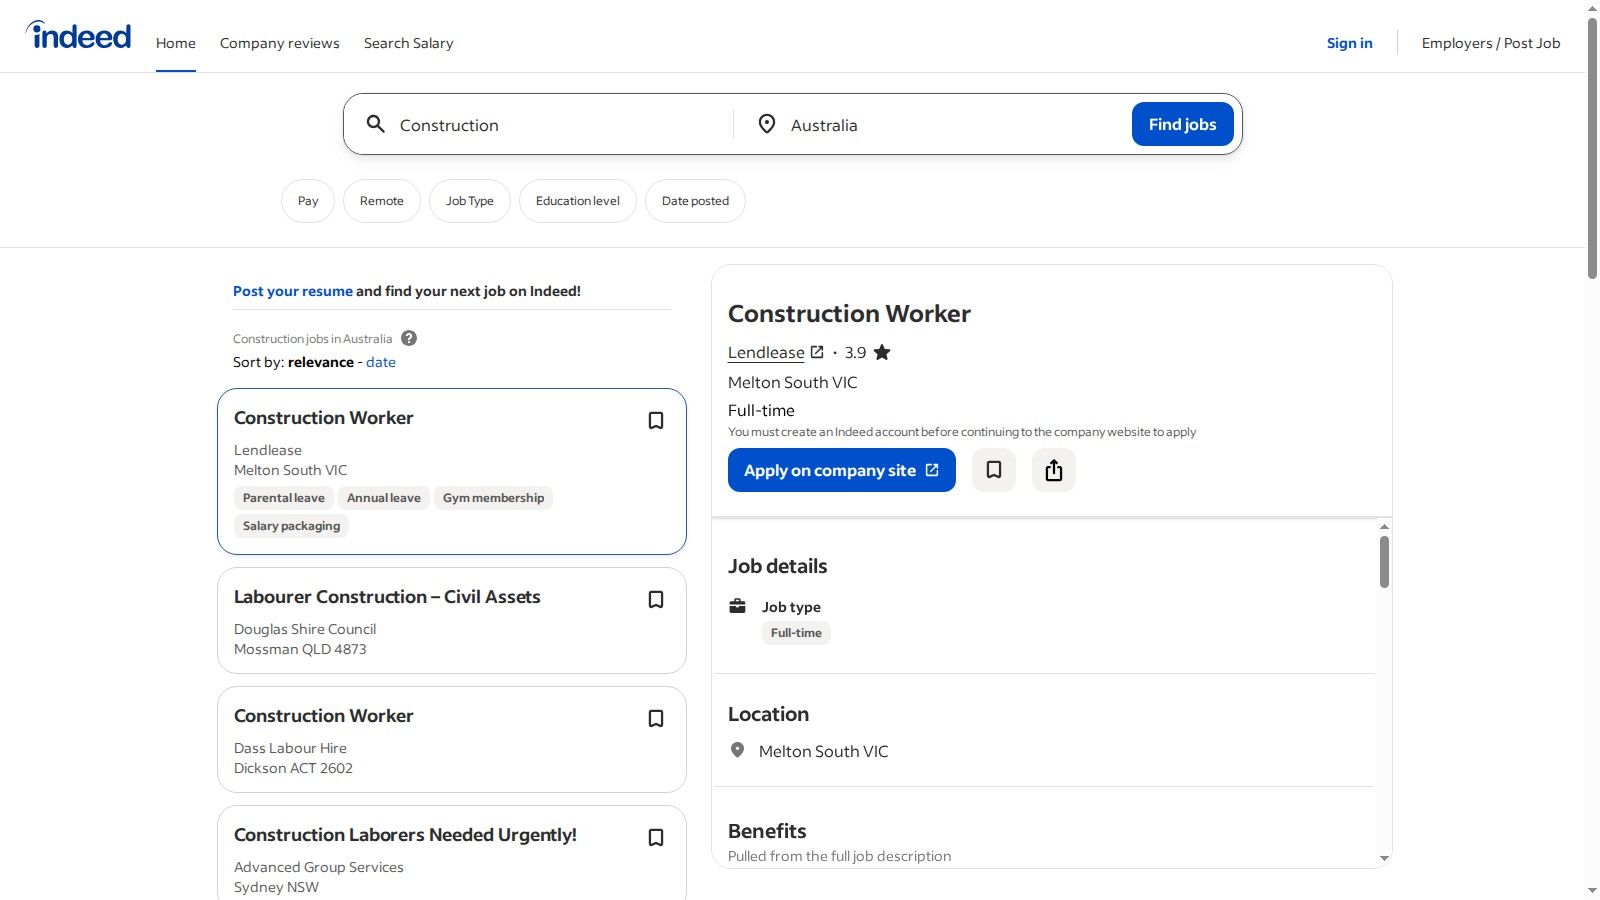Image resolution: width=1600 pixels, height=900 pixels.
Task: Save the job via bookmark next to Apply
Action: click(x=993, y=470)
